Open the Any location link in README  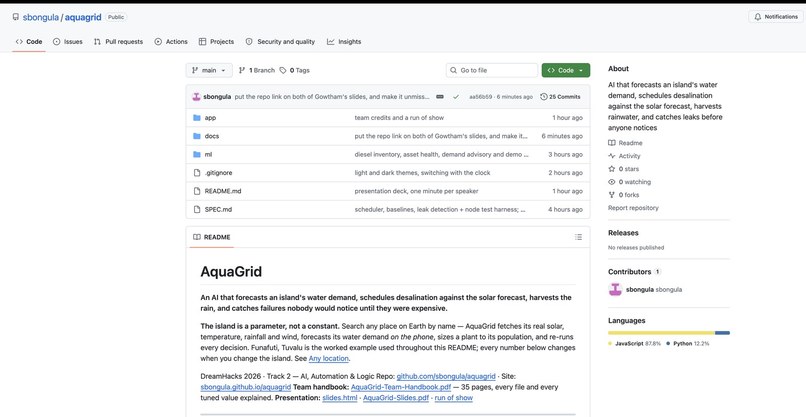point(328,358)
